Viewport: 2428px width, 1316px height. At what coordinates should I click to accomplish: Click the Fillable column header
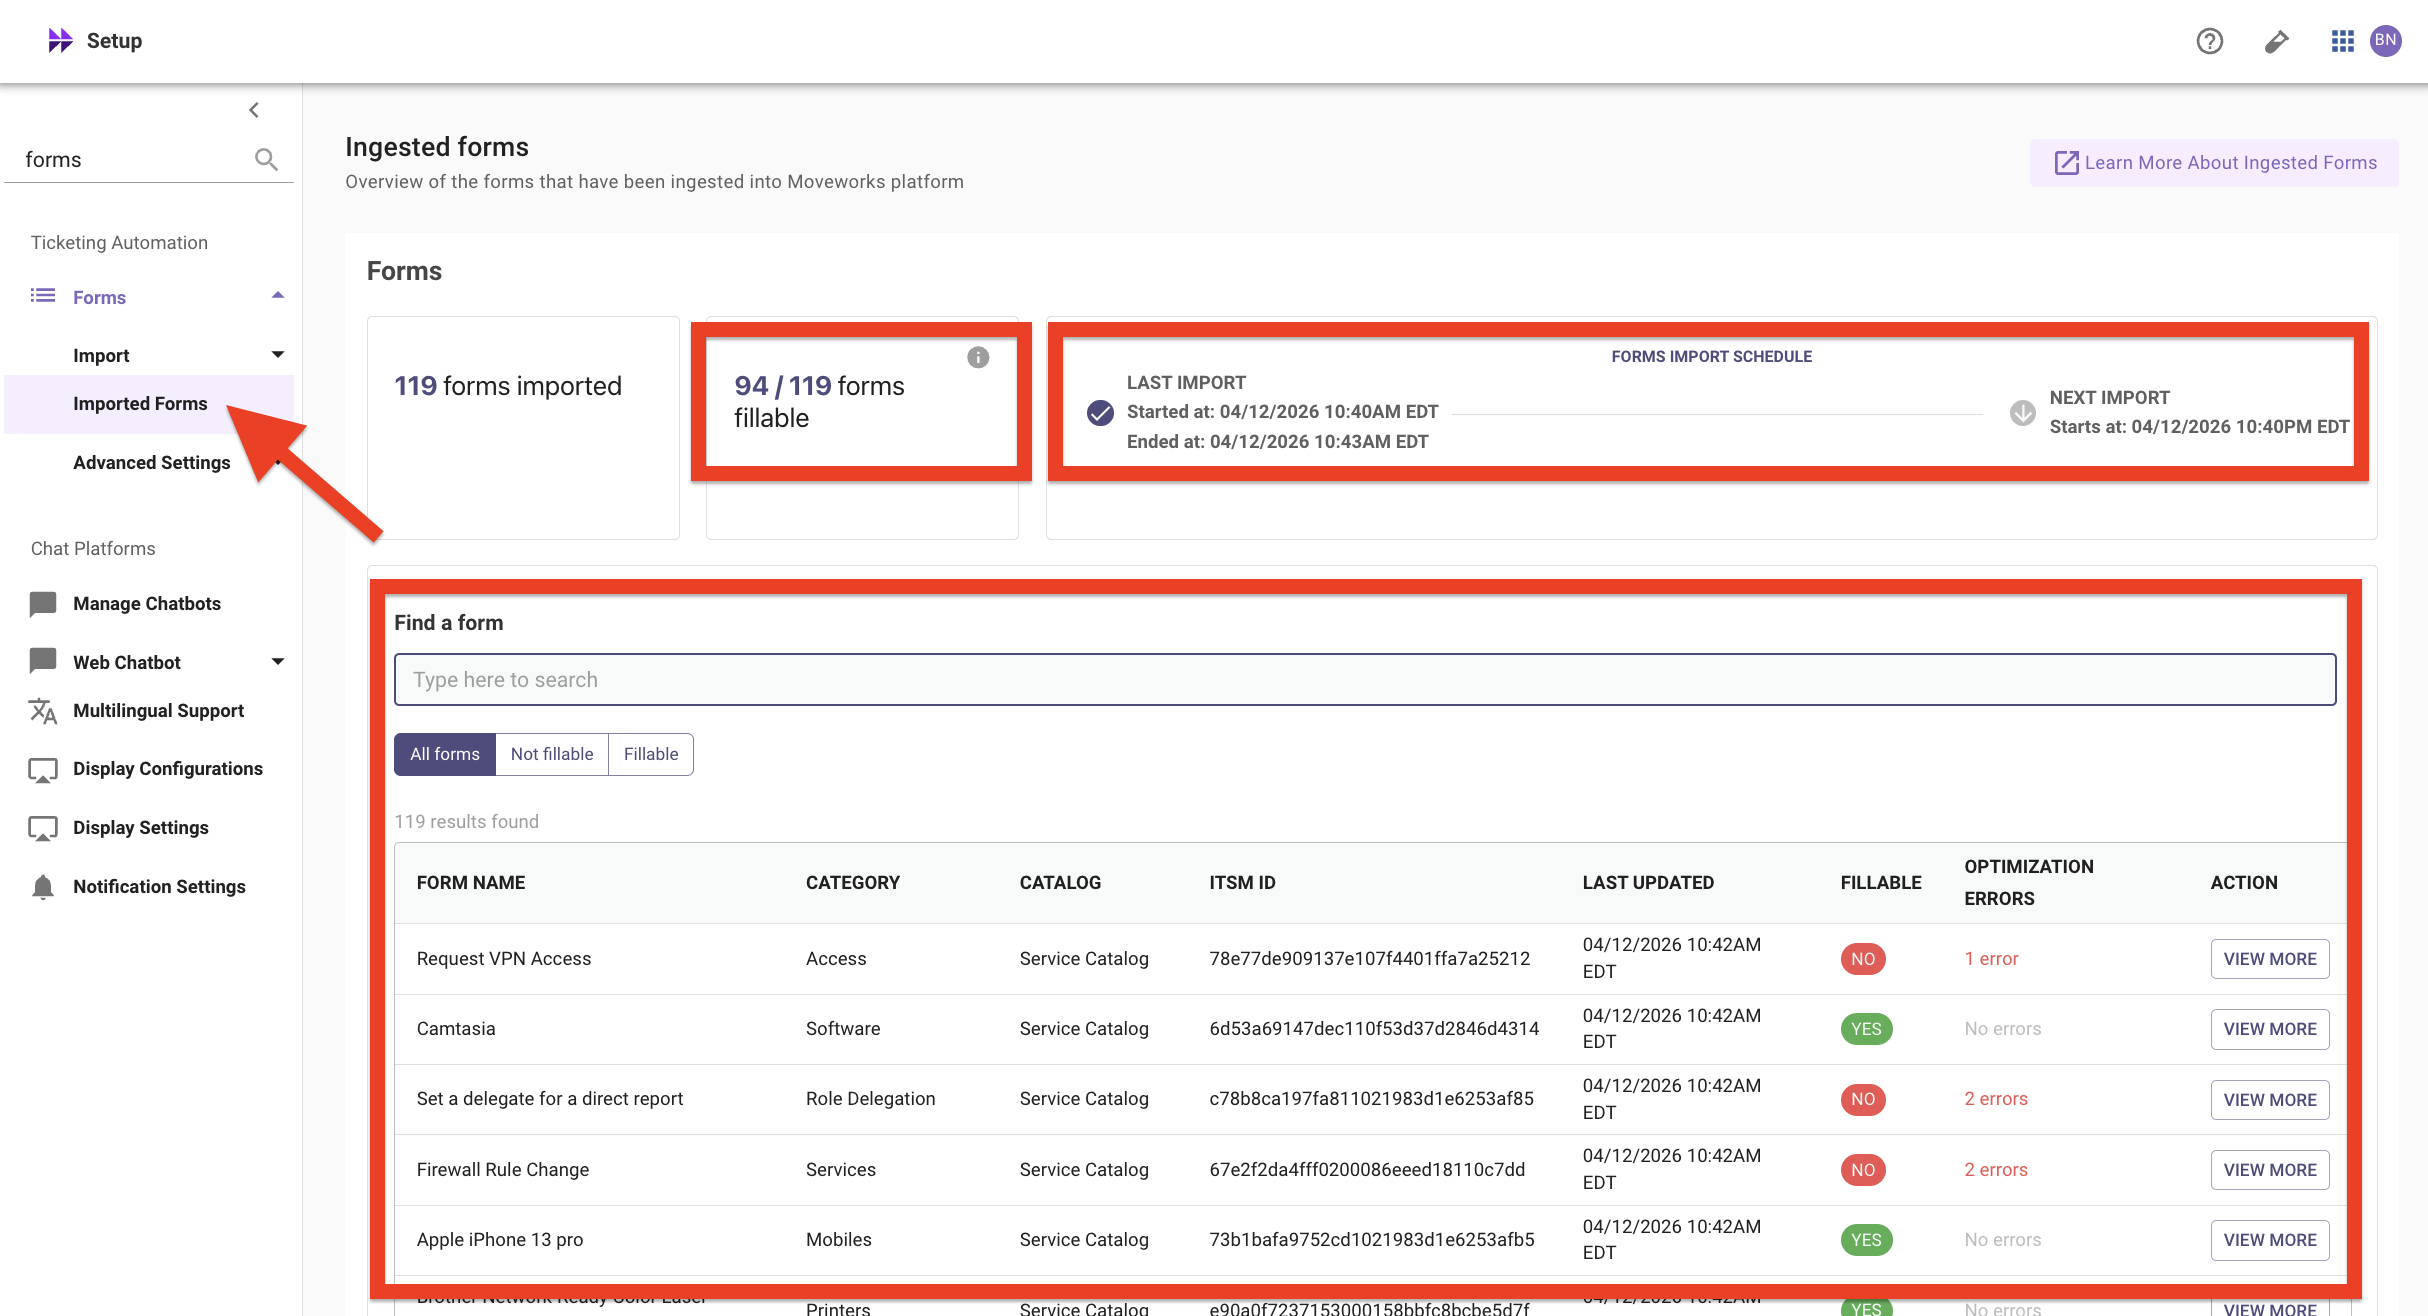1881,883
